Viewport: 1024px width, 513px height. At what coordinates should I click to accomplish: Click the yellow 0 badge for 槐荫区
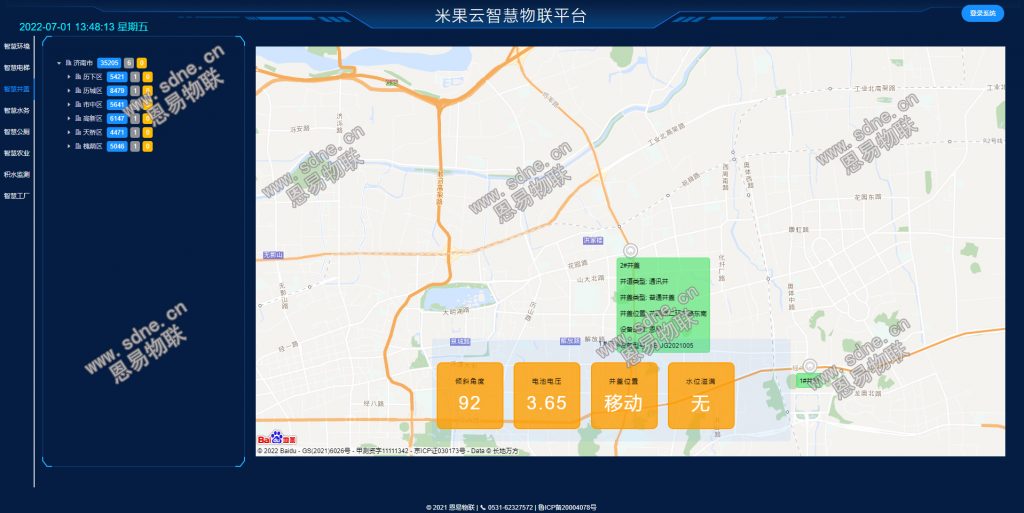pyautogui.click(x=147, y=146)
